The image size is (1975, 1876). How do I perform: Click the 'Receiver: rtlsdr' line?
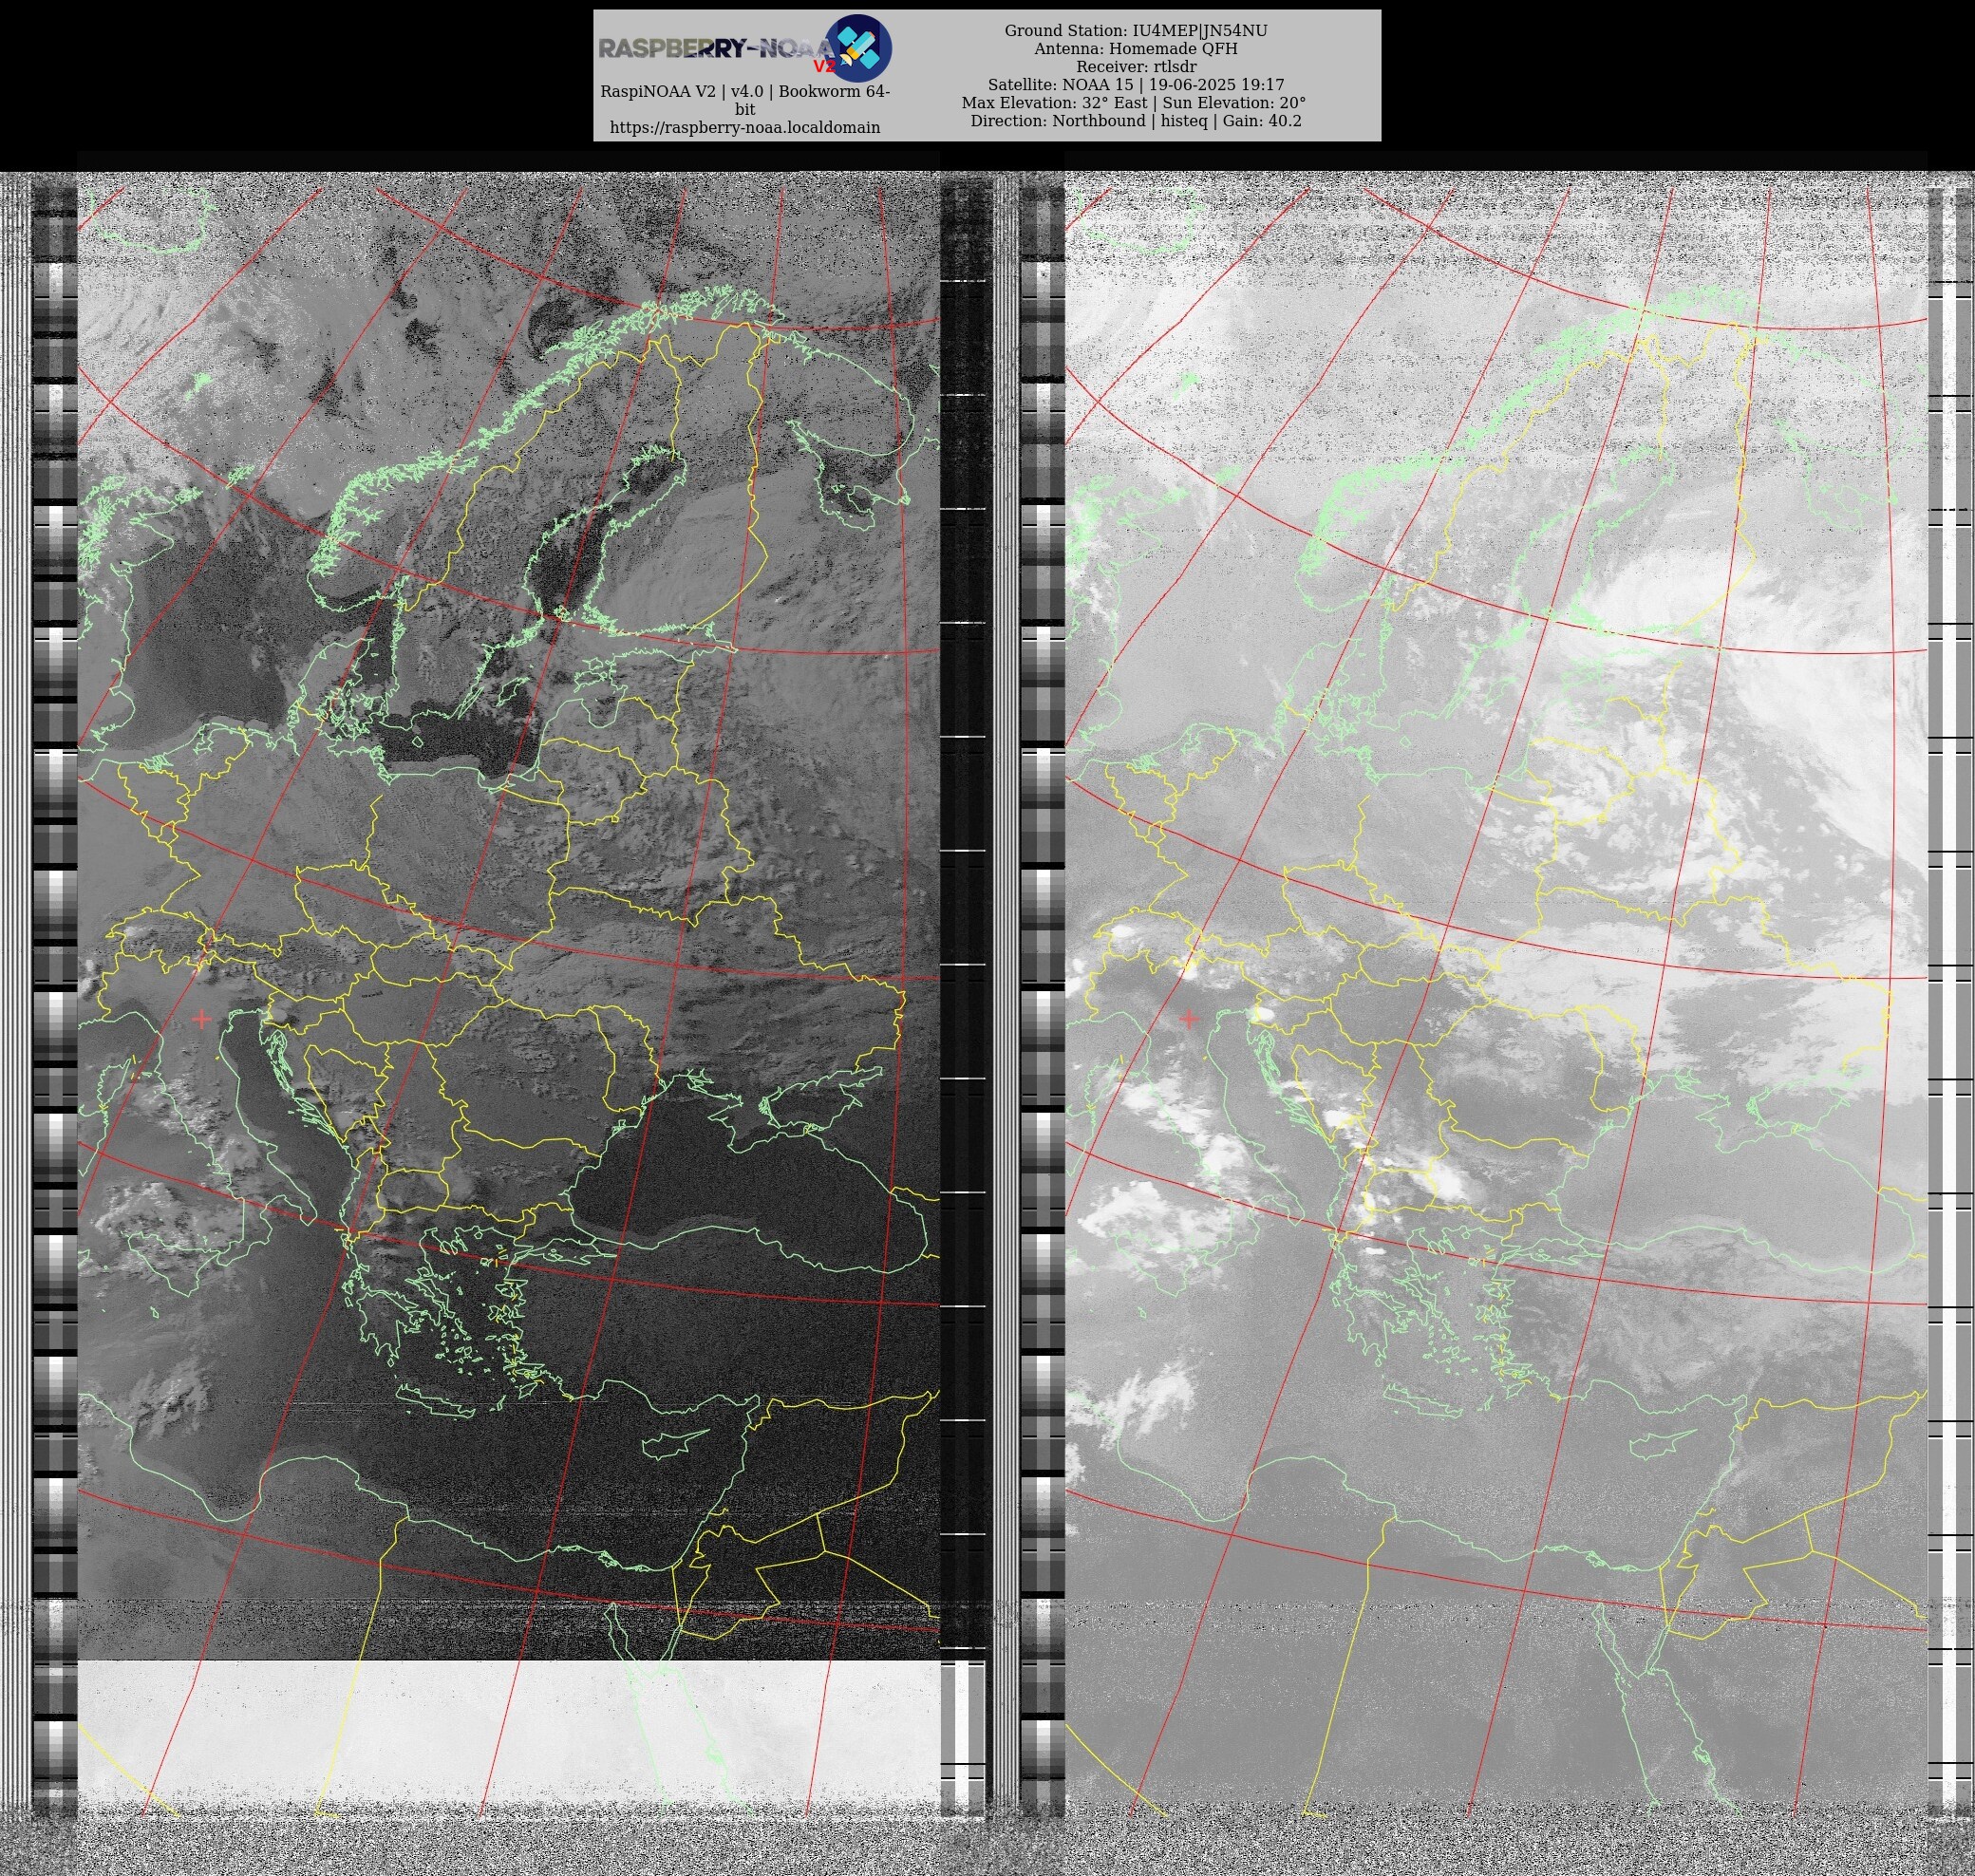coord(1136,67)
